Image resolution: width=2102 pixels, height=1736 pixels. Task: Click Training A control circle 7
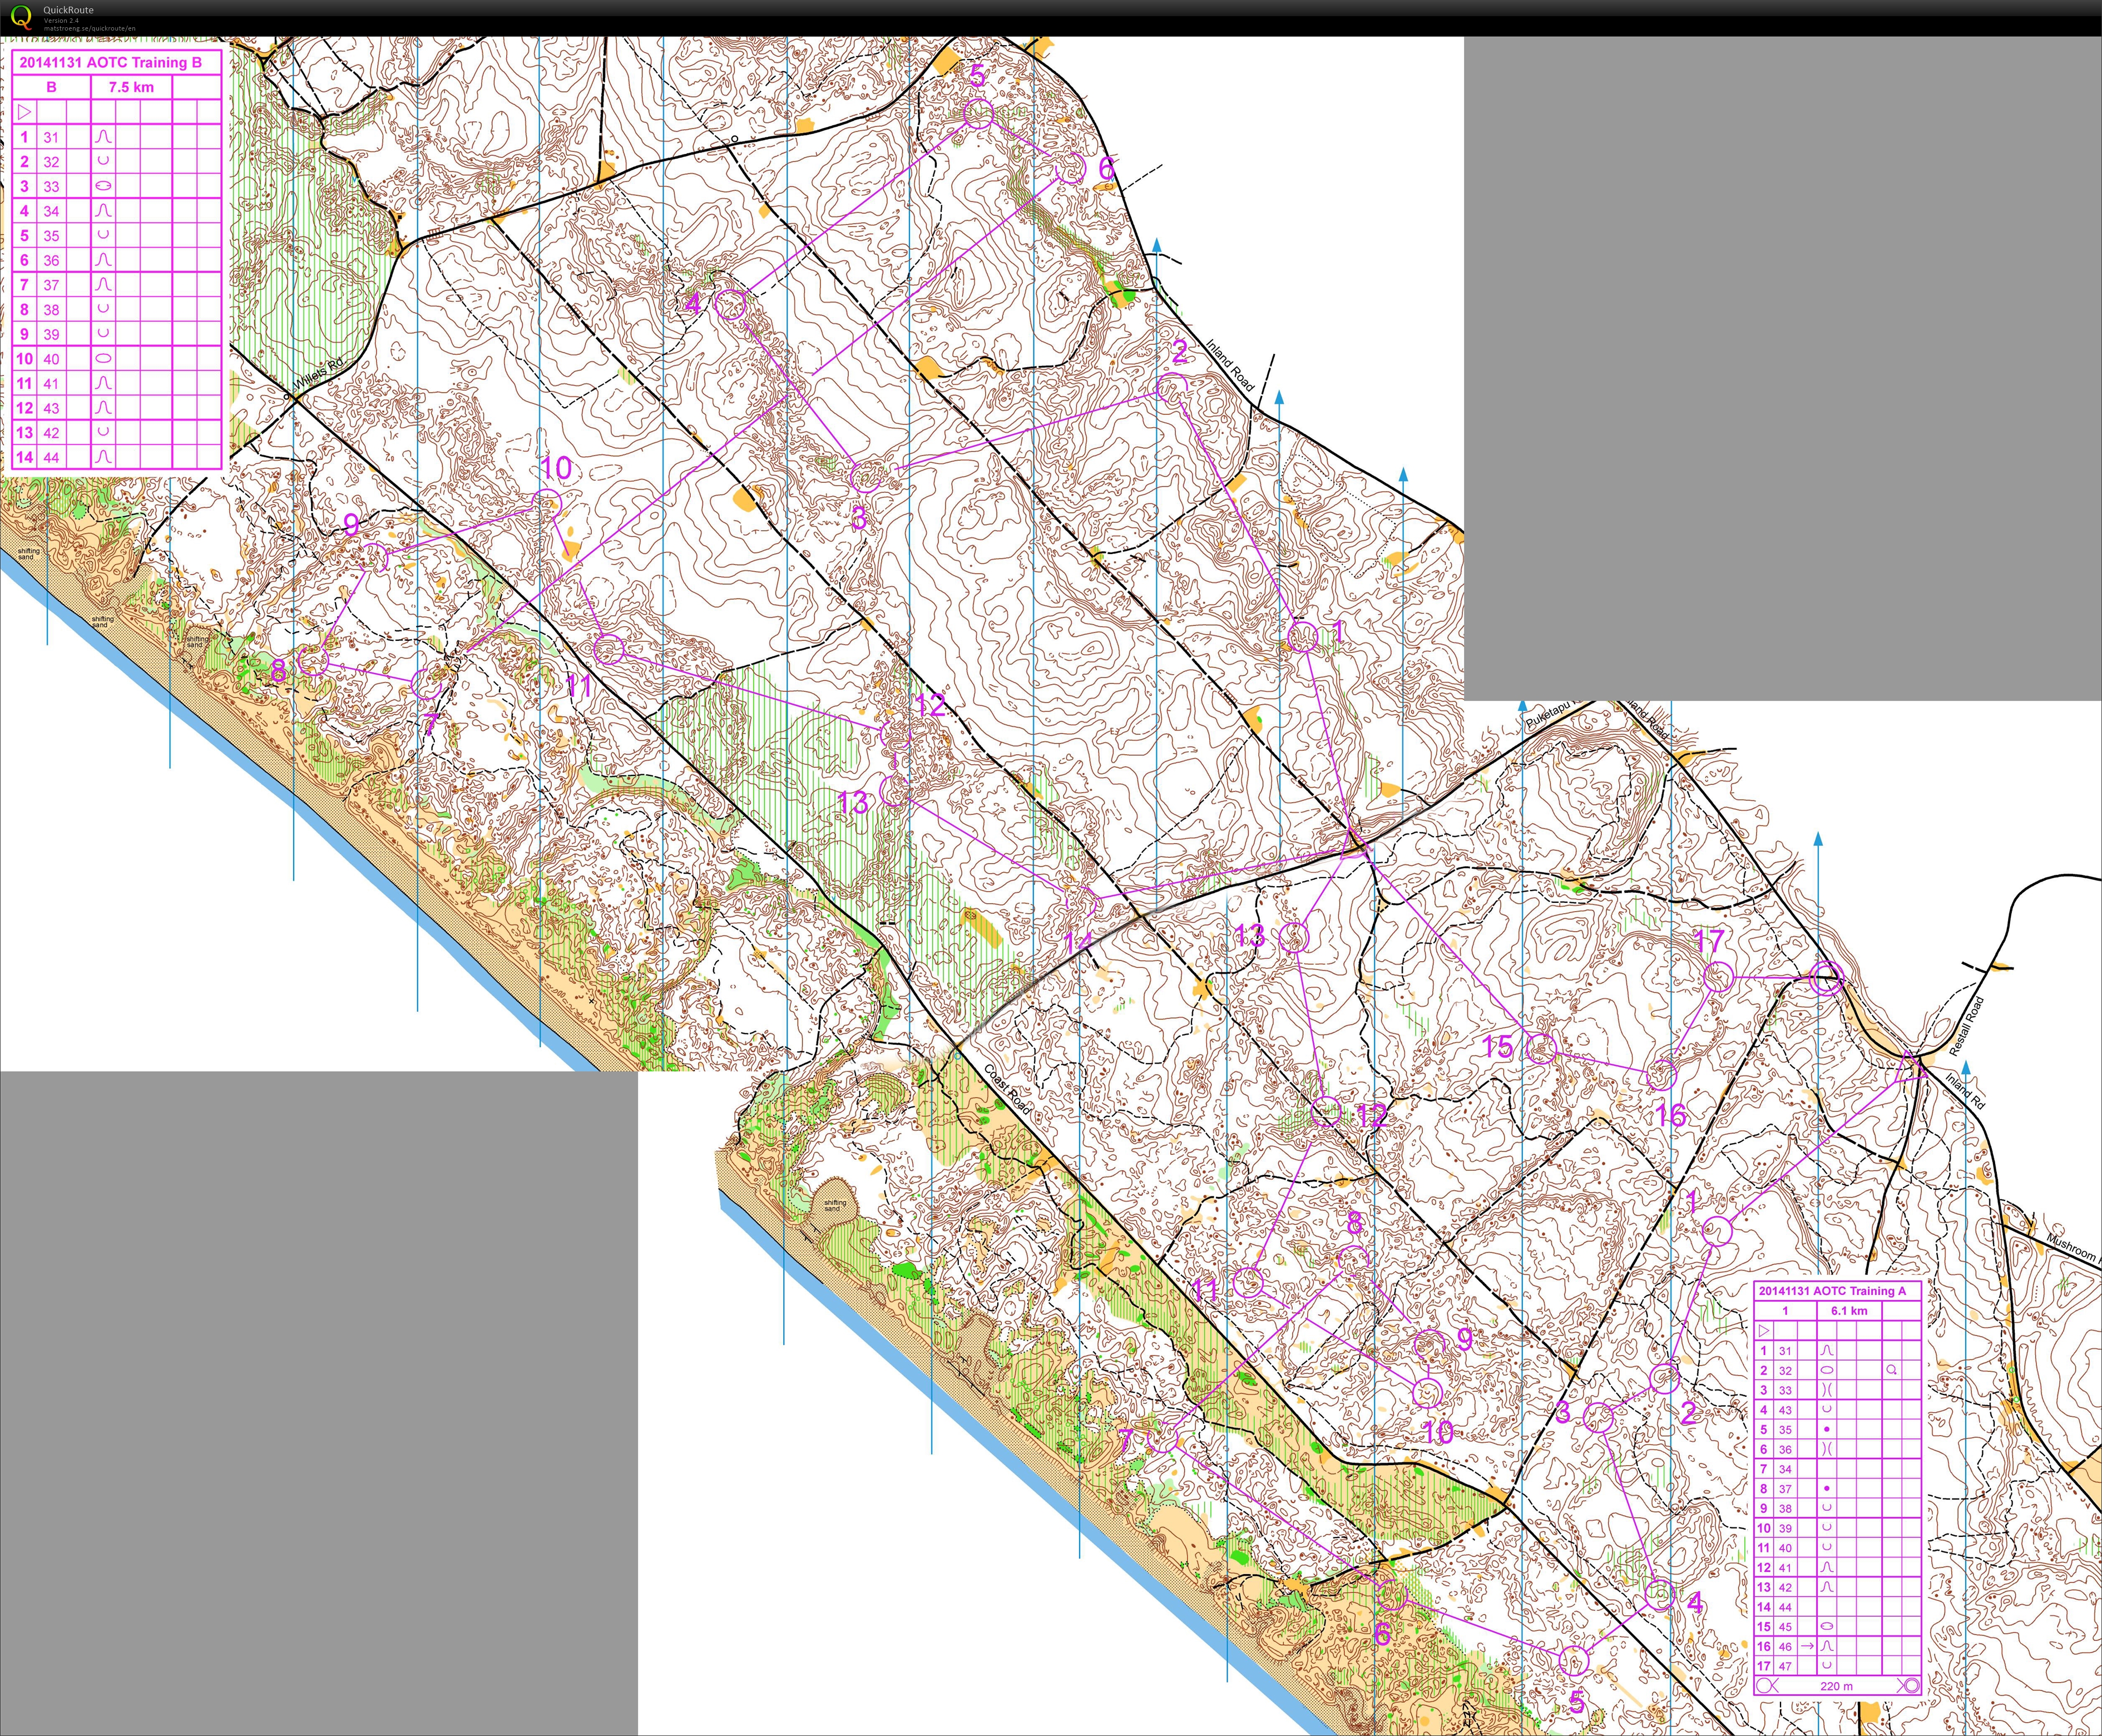(x=1164, y=1437)
